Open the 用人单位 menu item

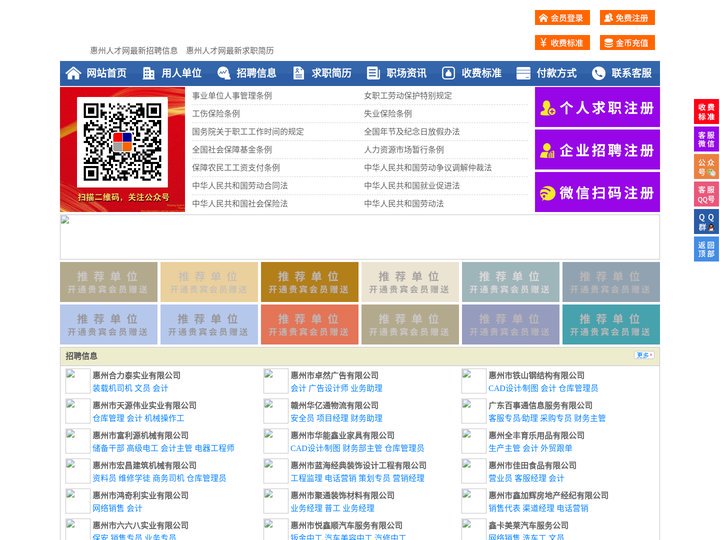pos(181,73)
